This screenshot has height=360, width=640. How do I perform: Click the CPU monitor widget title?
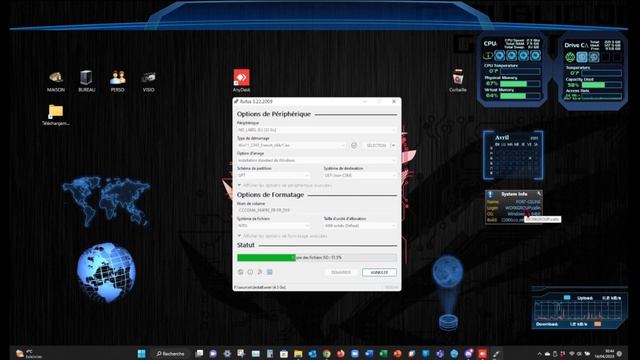(490, 43)
